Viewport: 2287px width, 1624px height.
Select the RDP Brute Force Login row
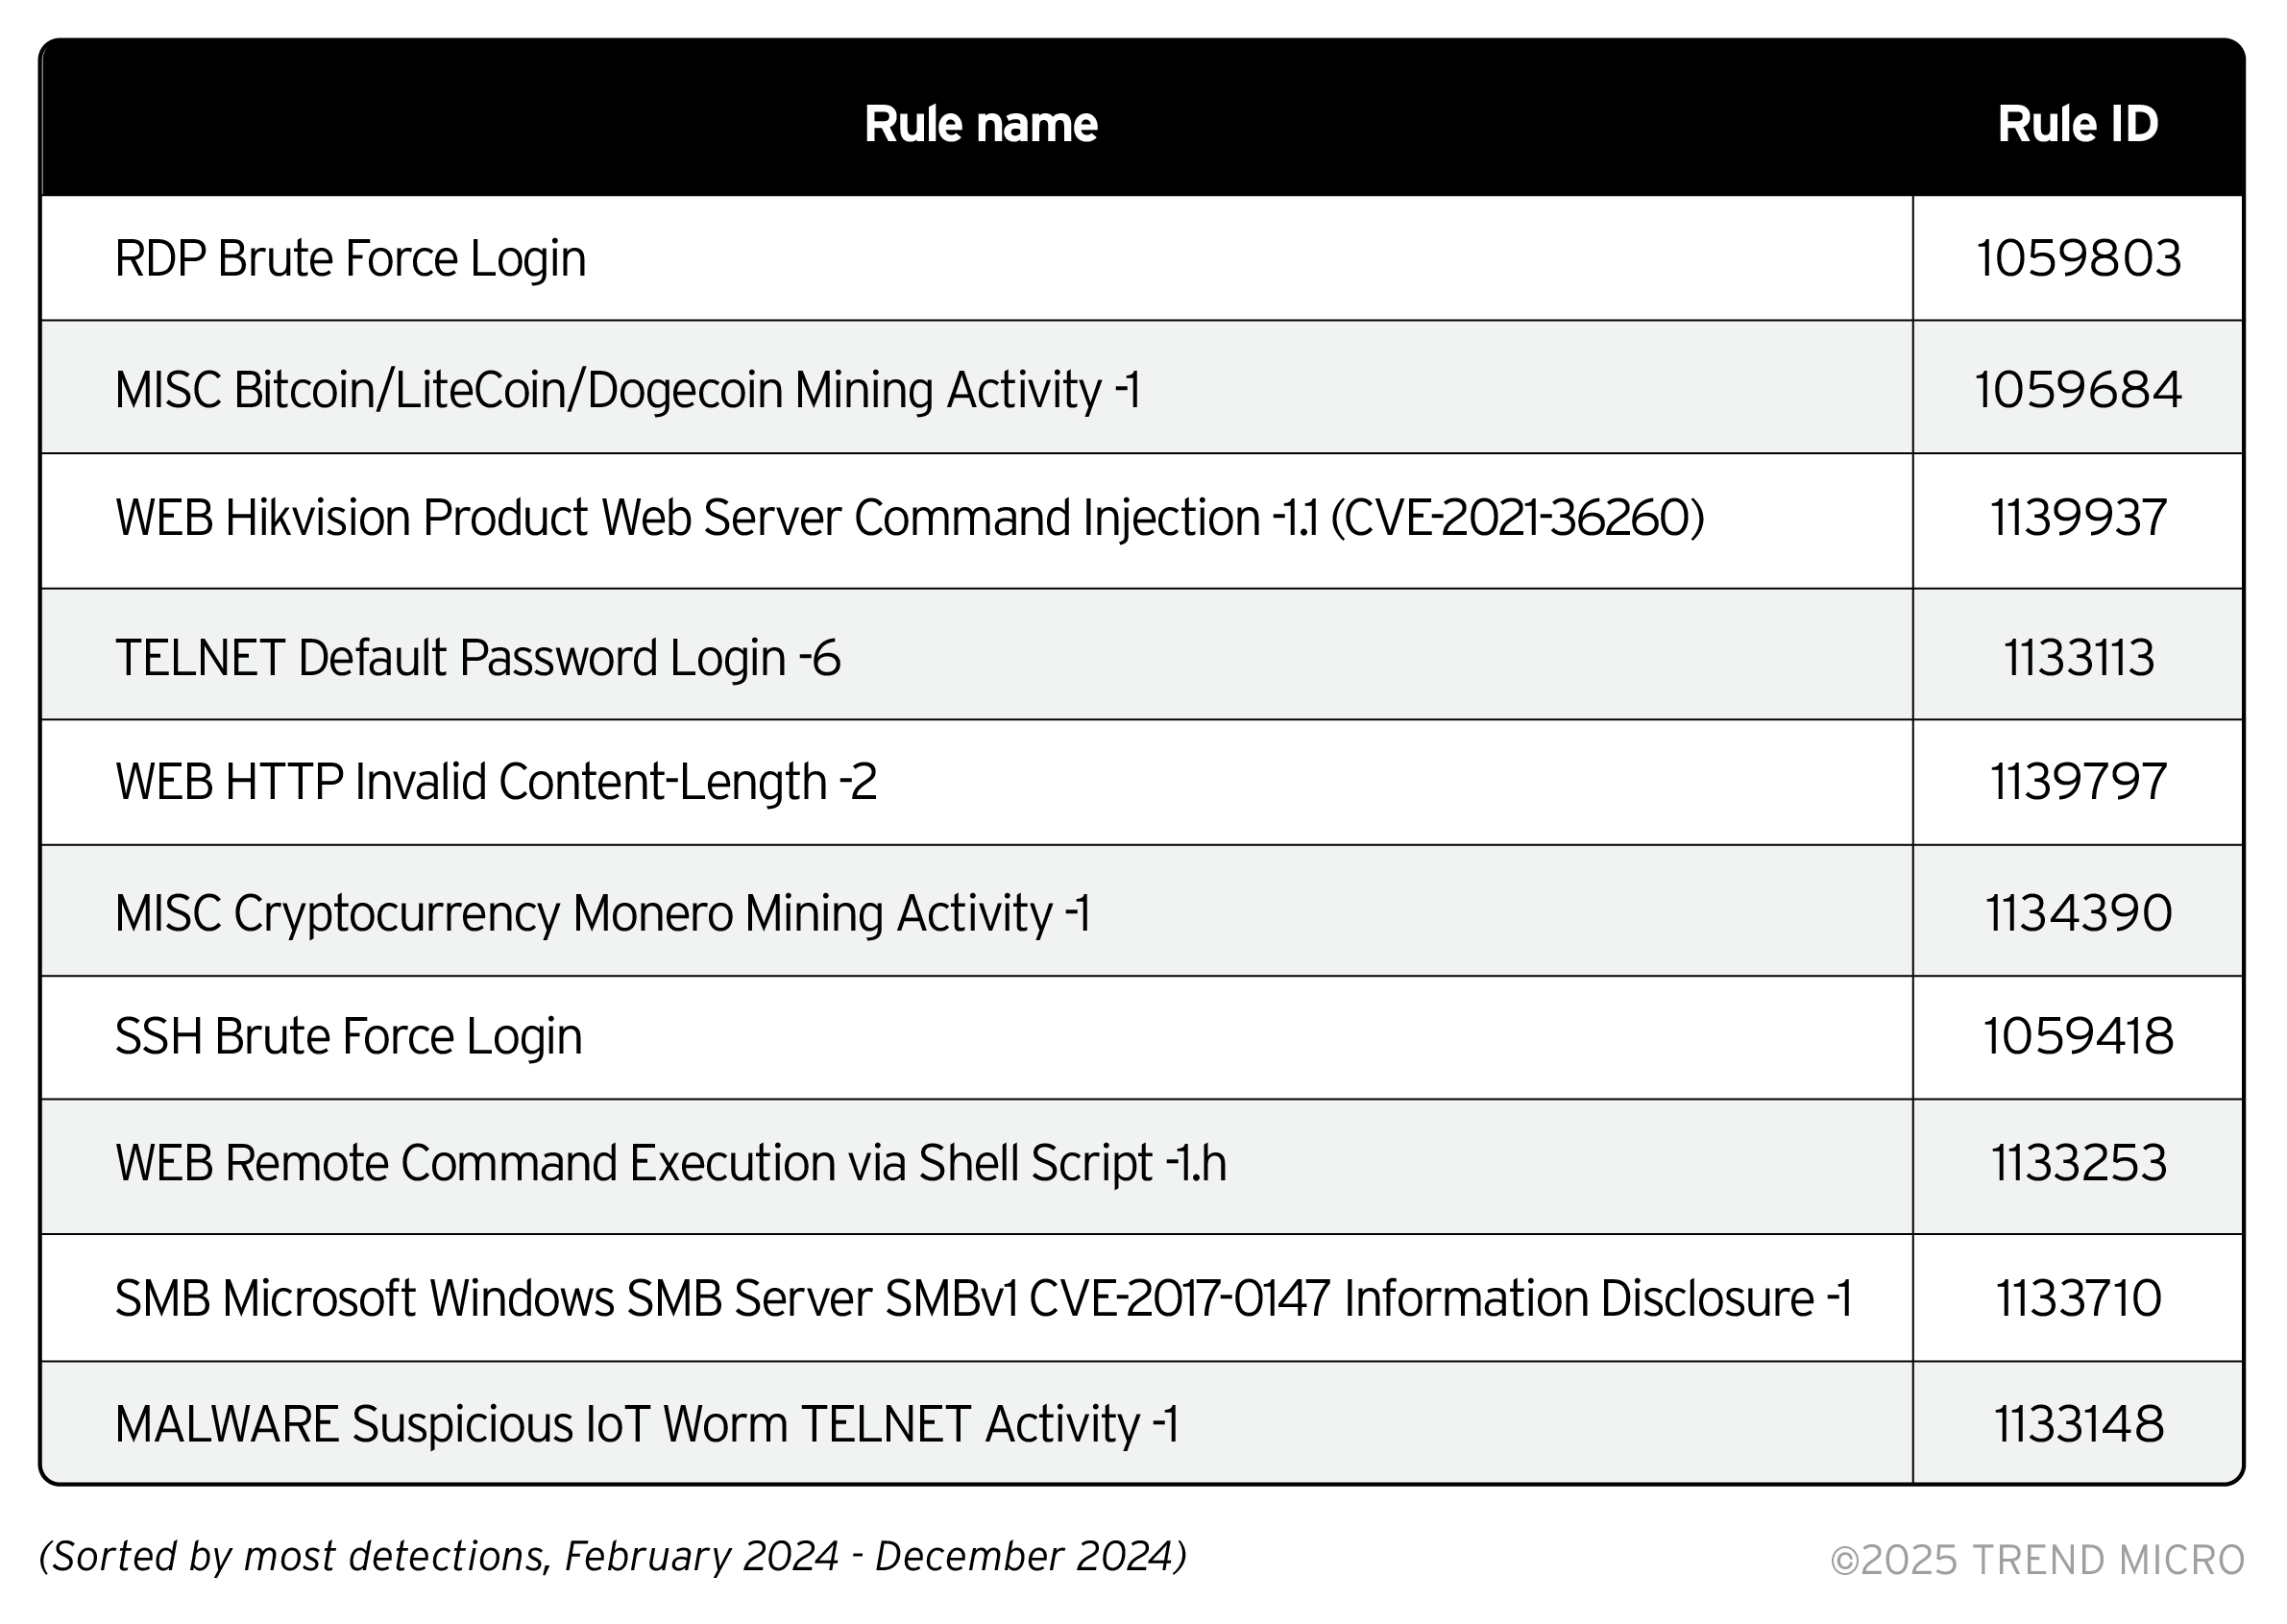(350, 258)
